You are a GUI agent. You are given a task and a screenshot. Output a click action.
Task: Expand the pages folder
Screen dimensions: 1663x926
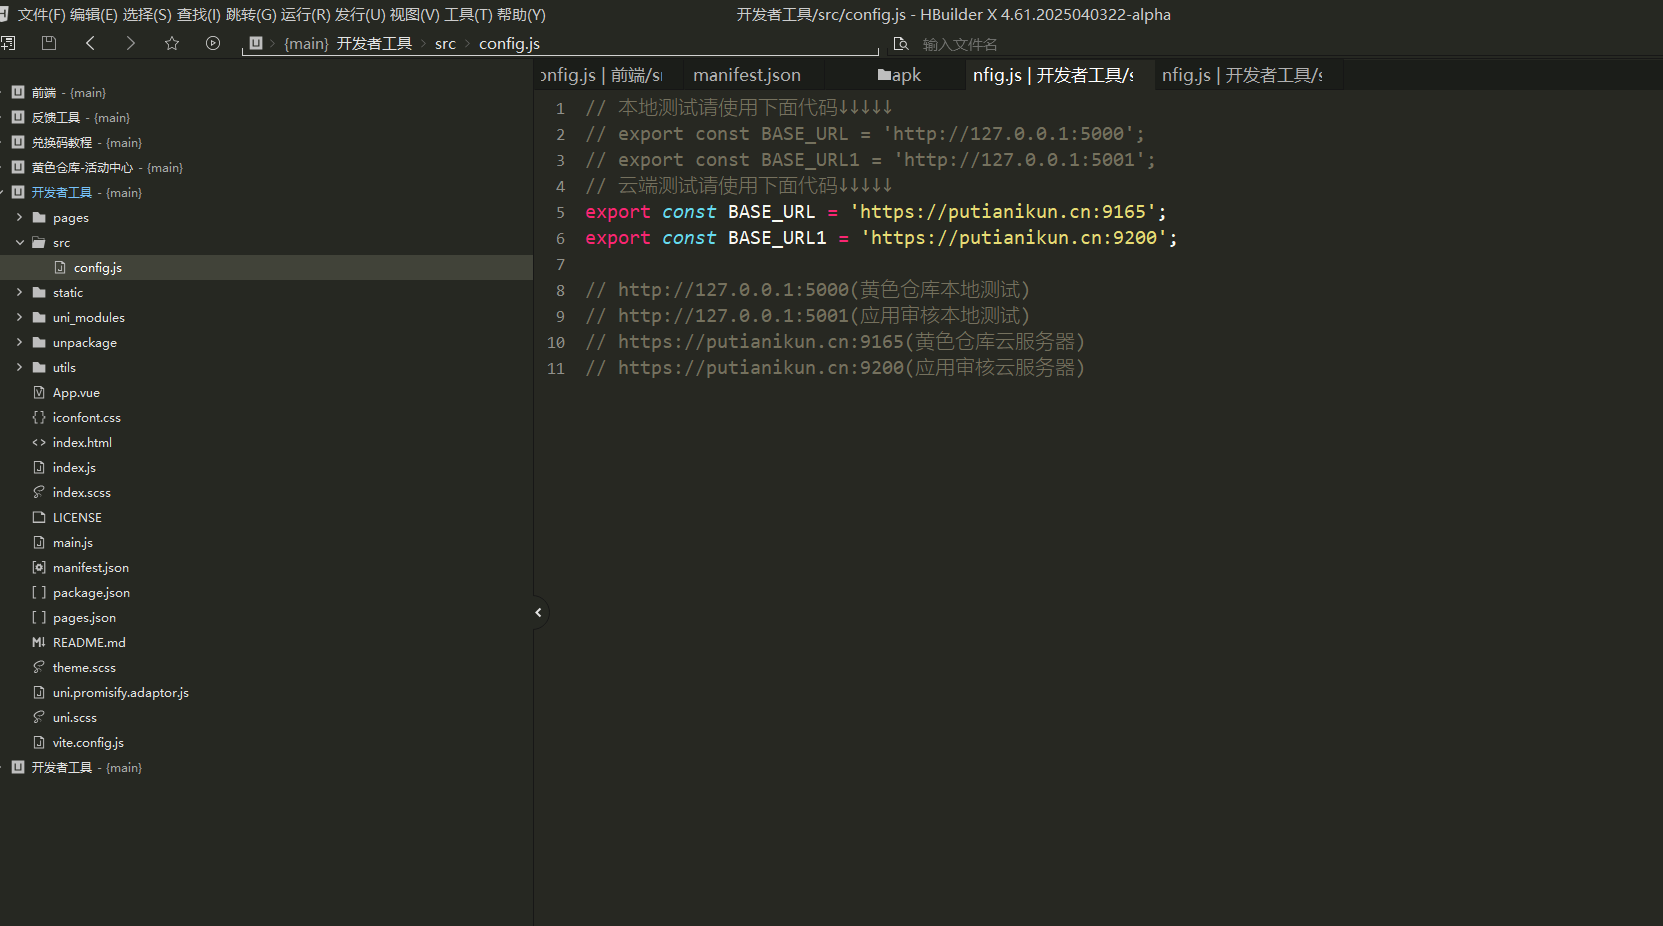pos(19,217)
